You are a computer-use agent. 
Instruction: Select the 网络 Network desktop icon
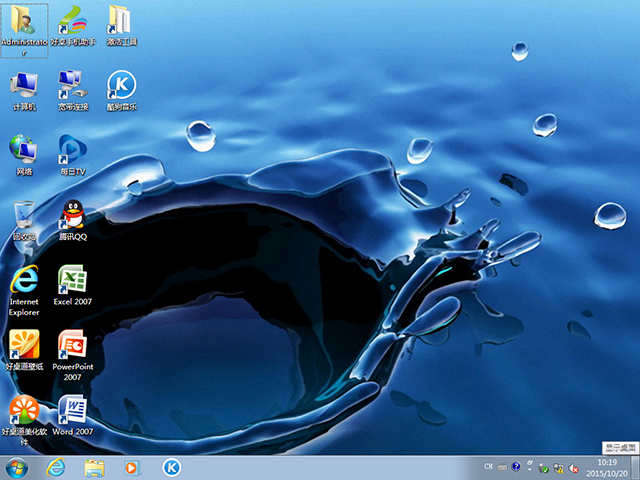pos(24,154)
